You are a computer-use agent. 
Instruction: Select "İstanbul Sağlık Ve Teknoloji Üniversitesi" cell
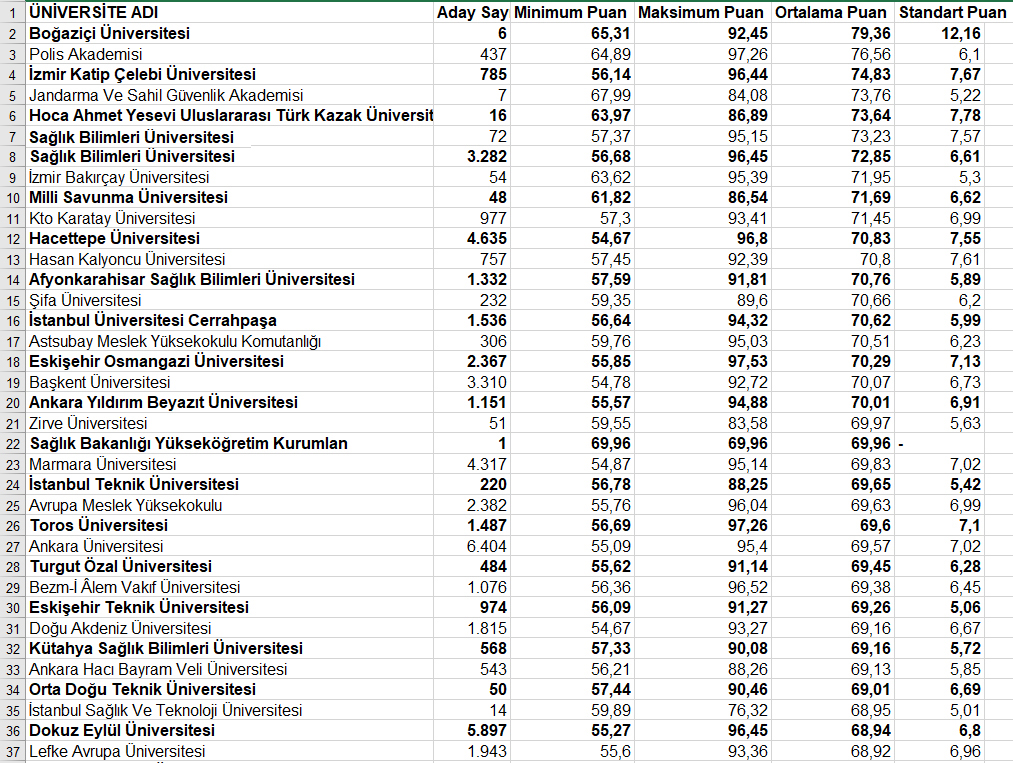(x=230, y=710)
